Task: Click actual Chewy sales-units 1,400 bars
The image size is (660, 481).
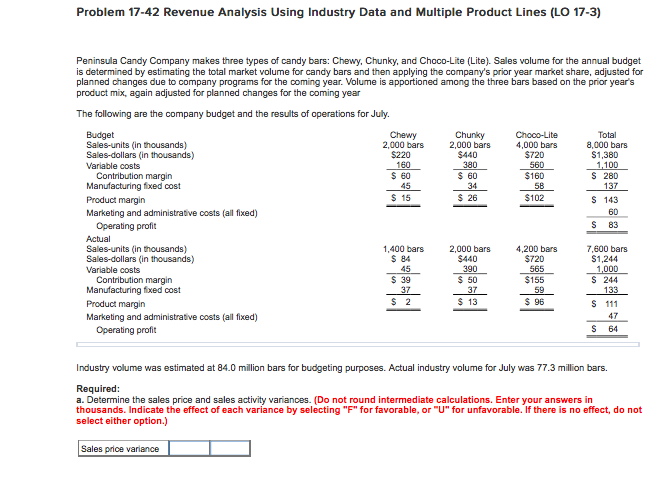Action: coord(403,249)
